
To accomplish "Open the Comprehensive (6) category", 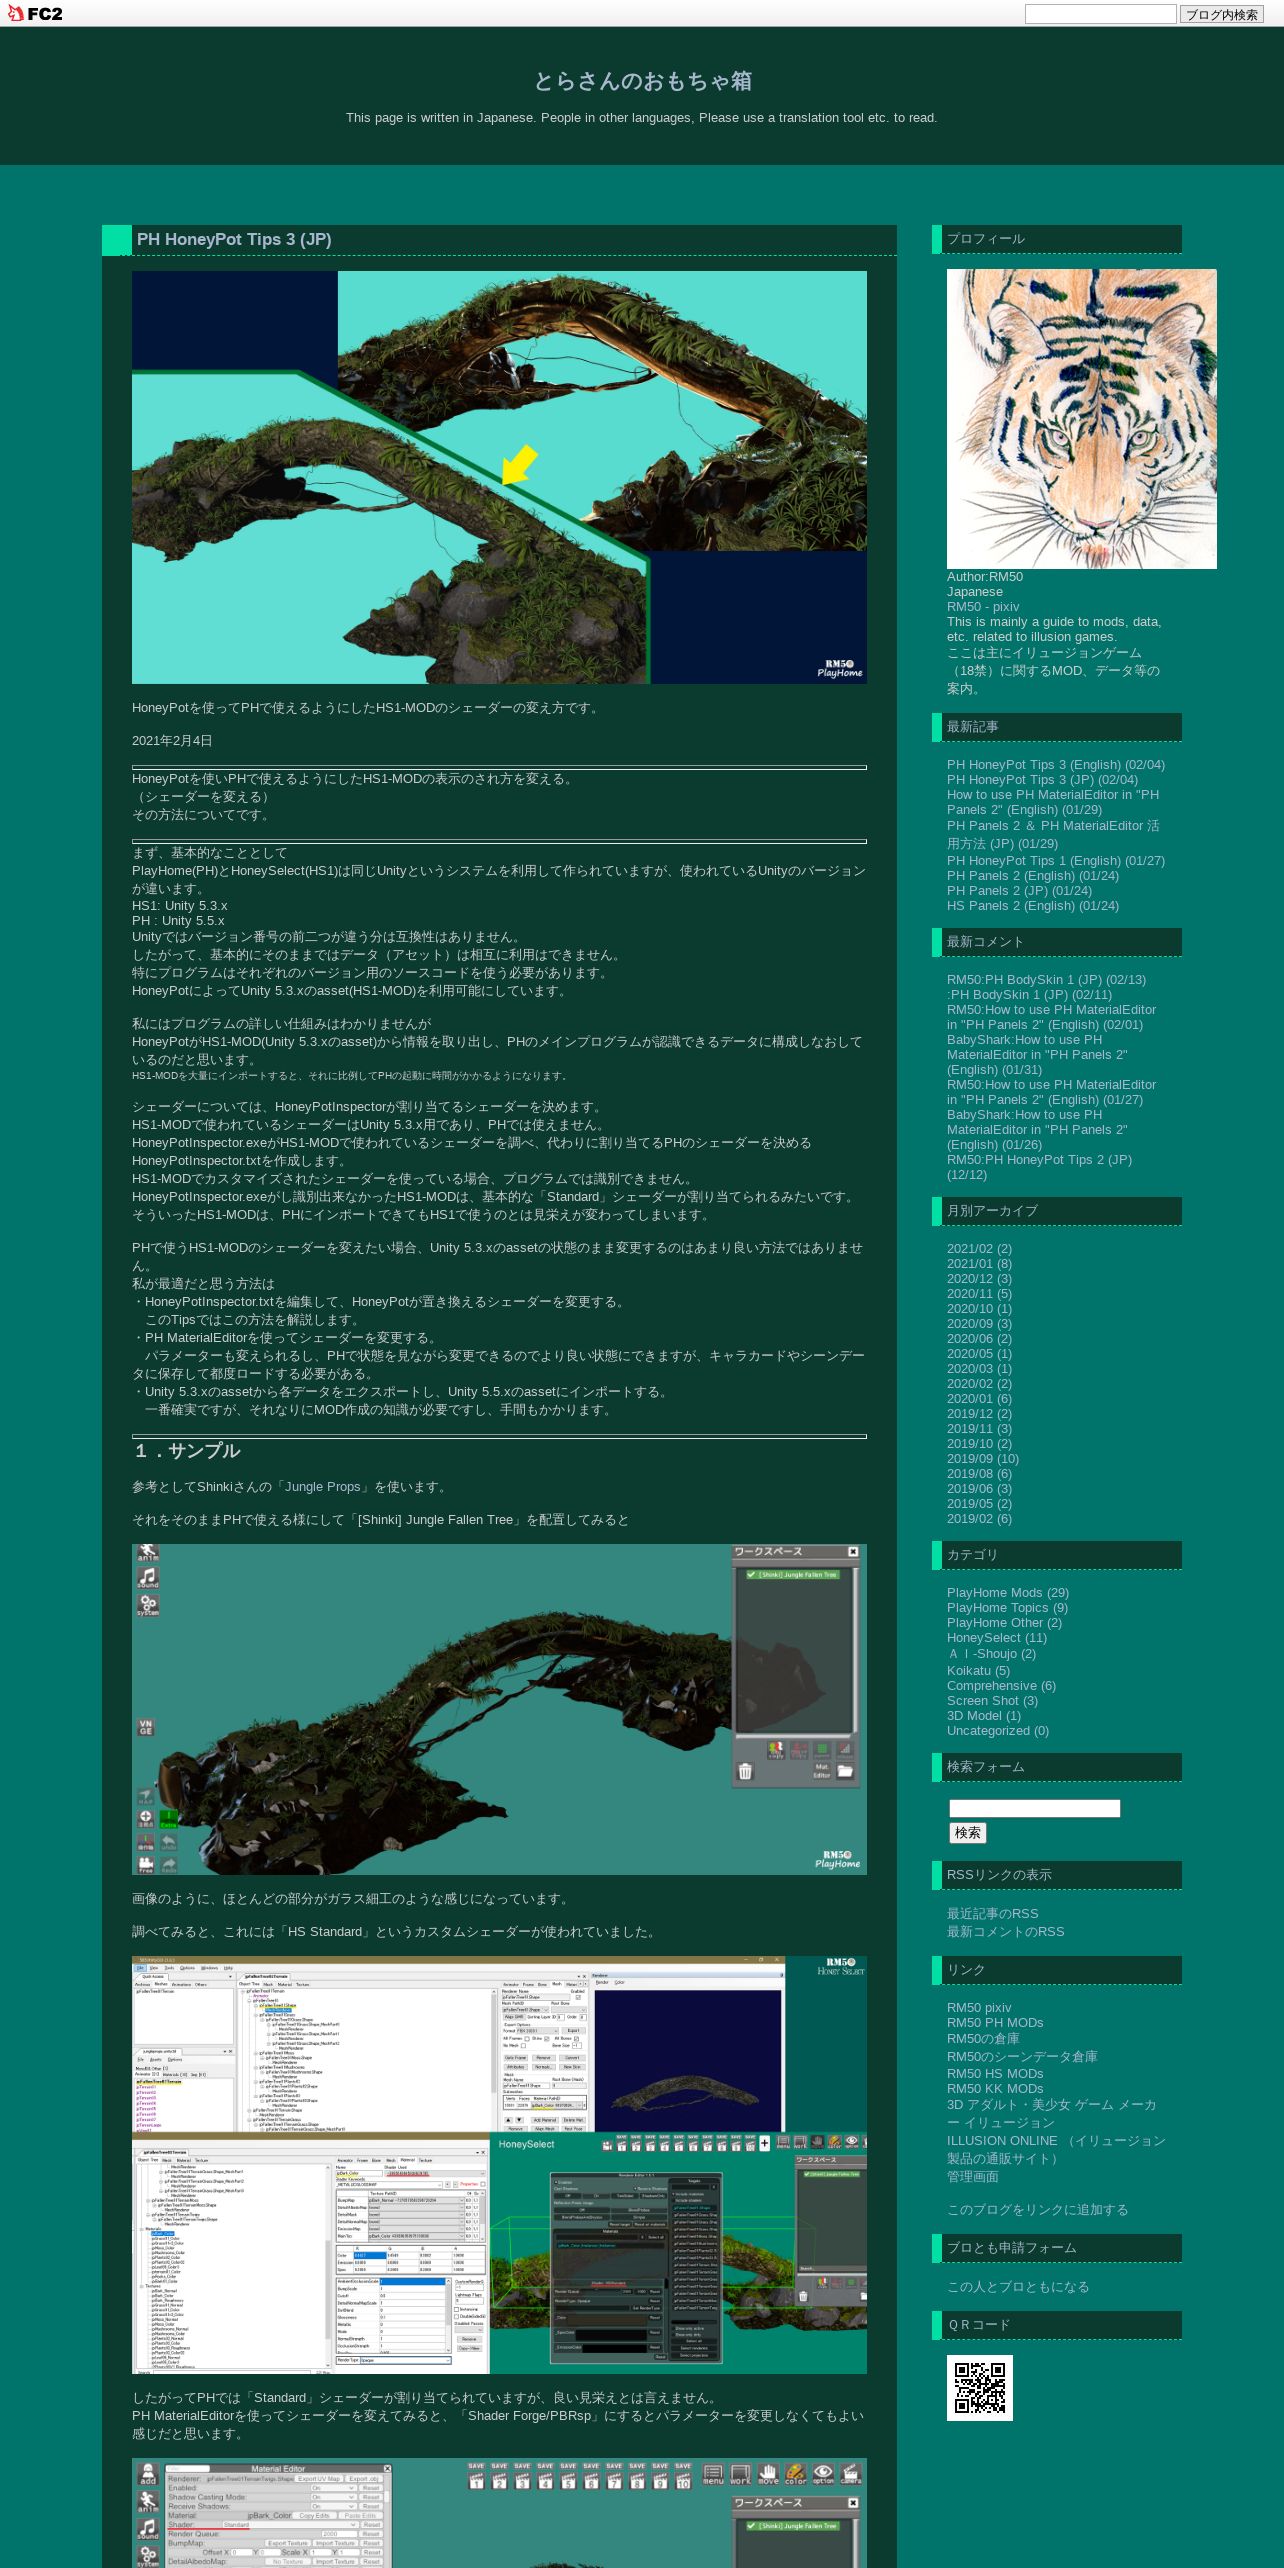I will pos(1001,1685).
